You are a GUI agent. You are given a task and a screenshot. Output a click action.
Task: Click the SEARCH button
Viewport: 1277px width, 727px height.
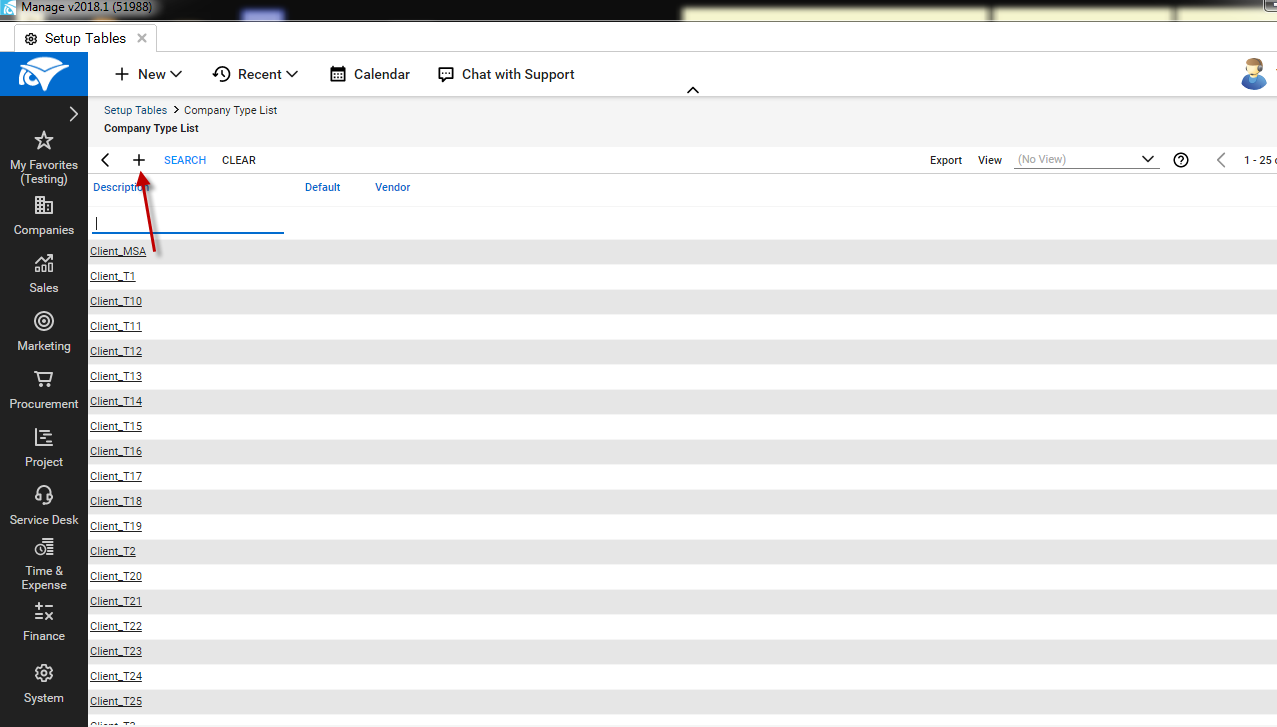click(185, 160)
